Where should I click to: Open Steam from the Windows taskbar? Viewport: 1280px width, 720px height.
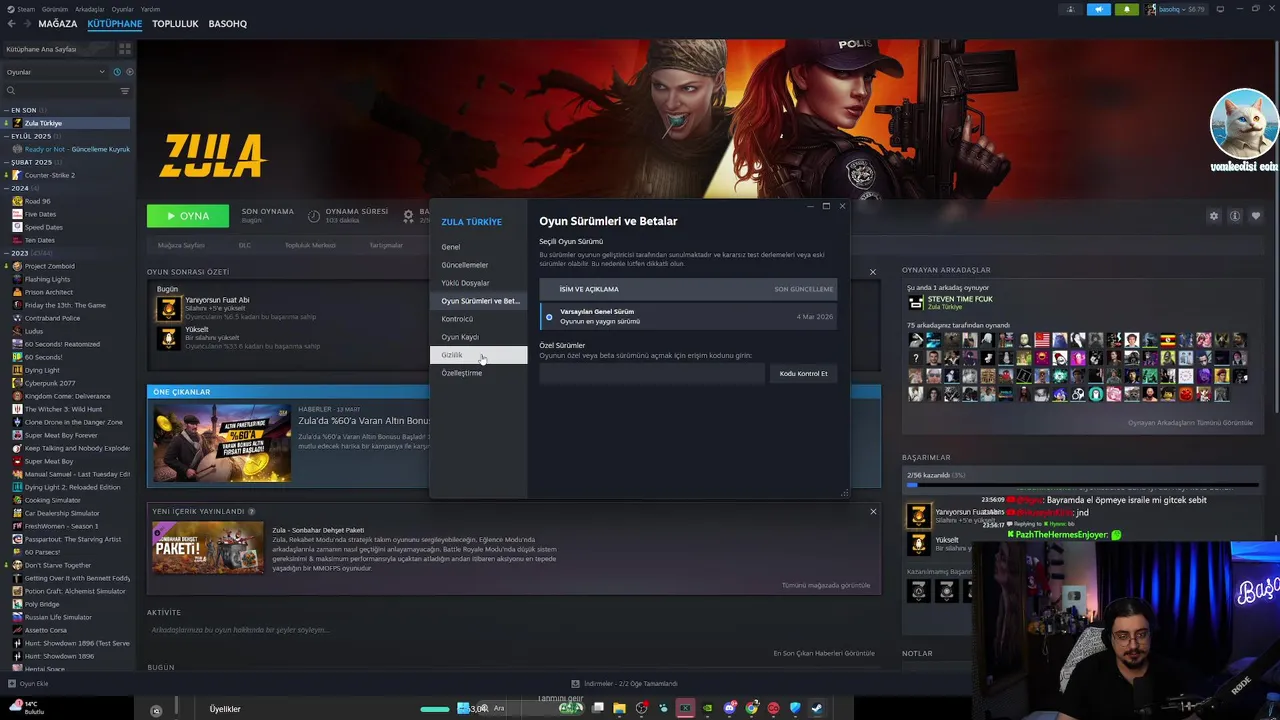pos(817,709)
